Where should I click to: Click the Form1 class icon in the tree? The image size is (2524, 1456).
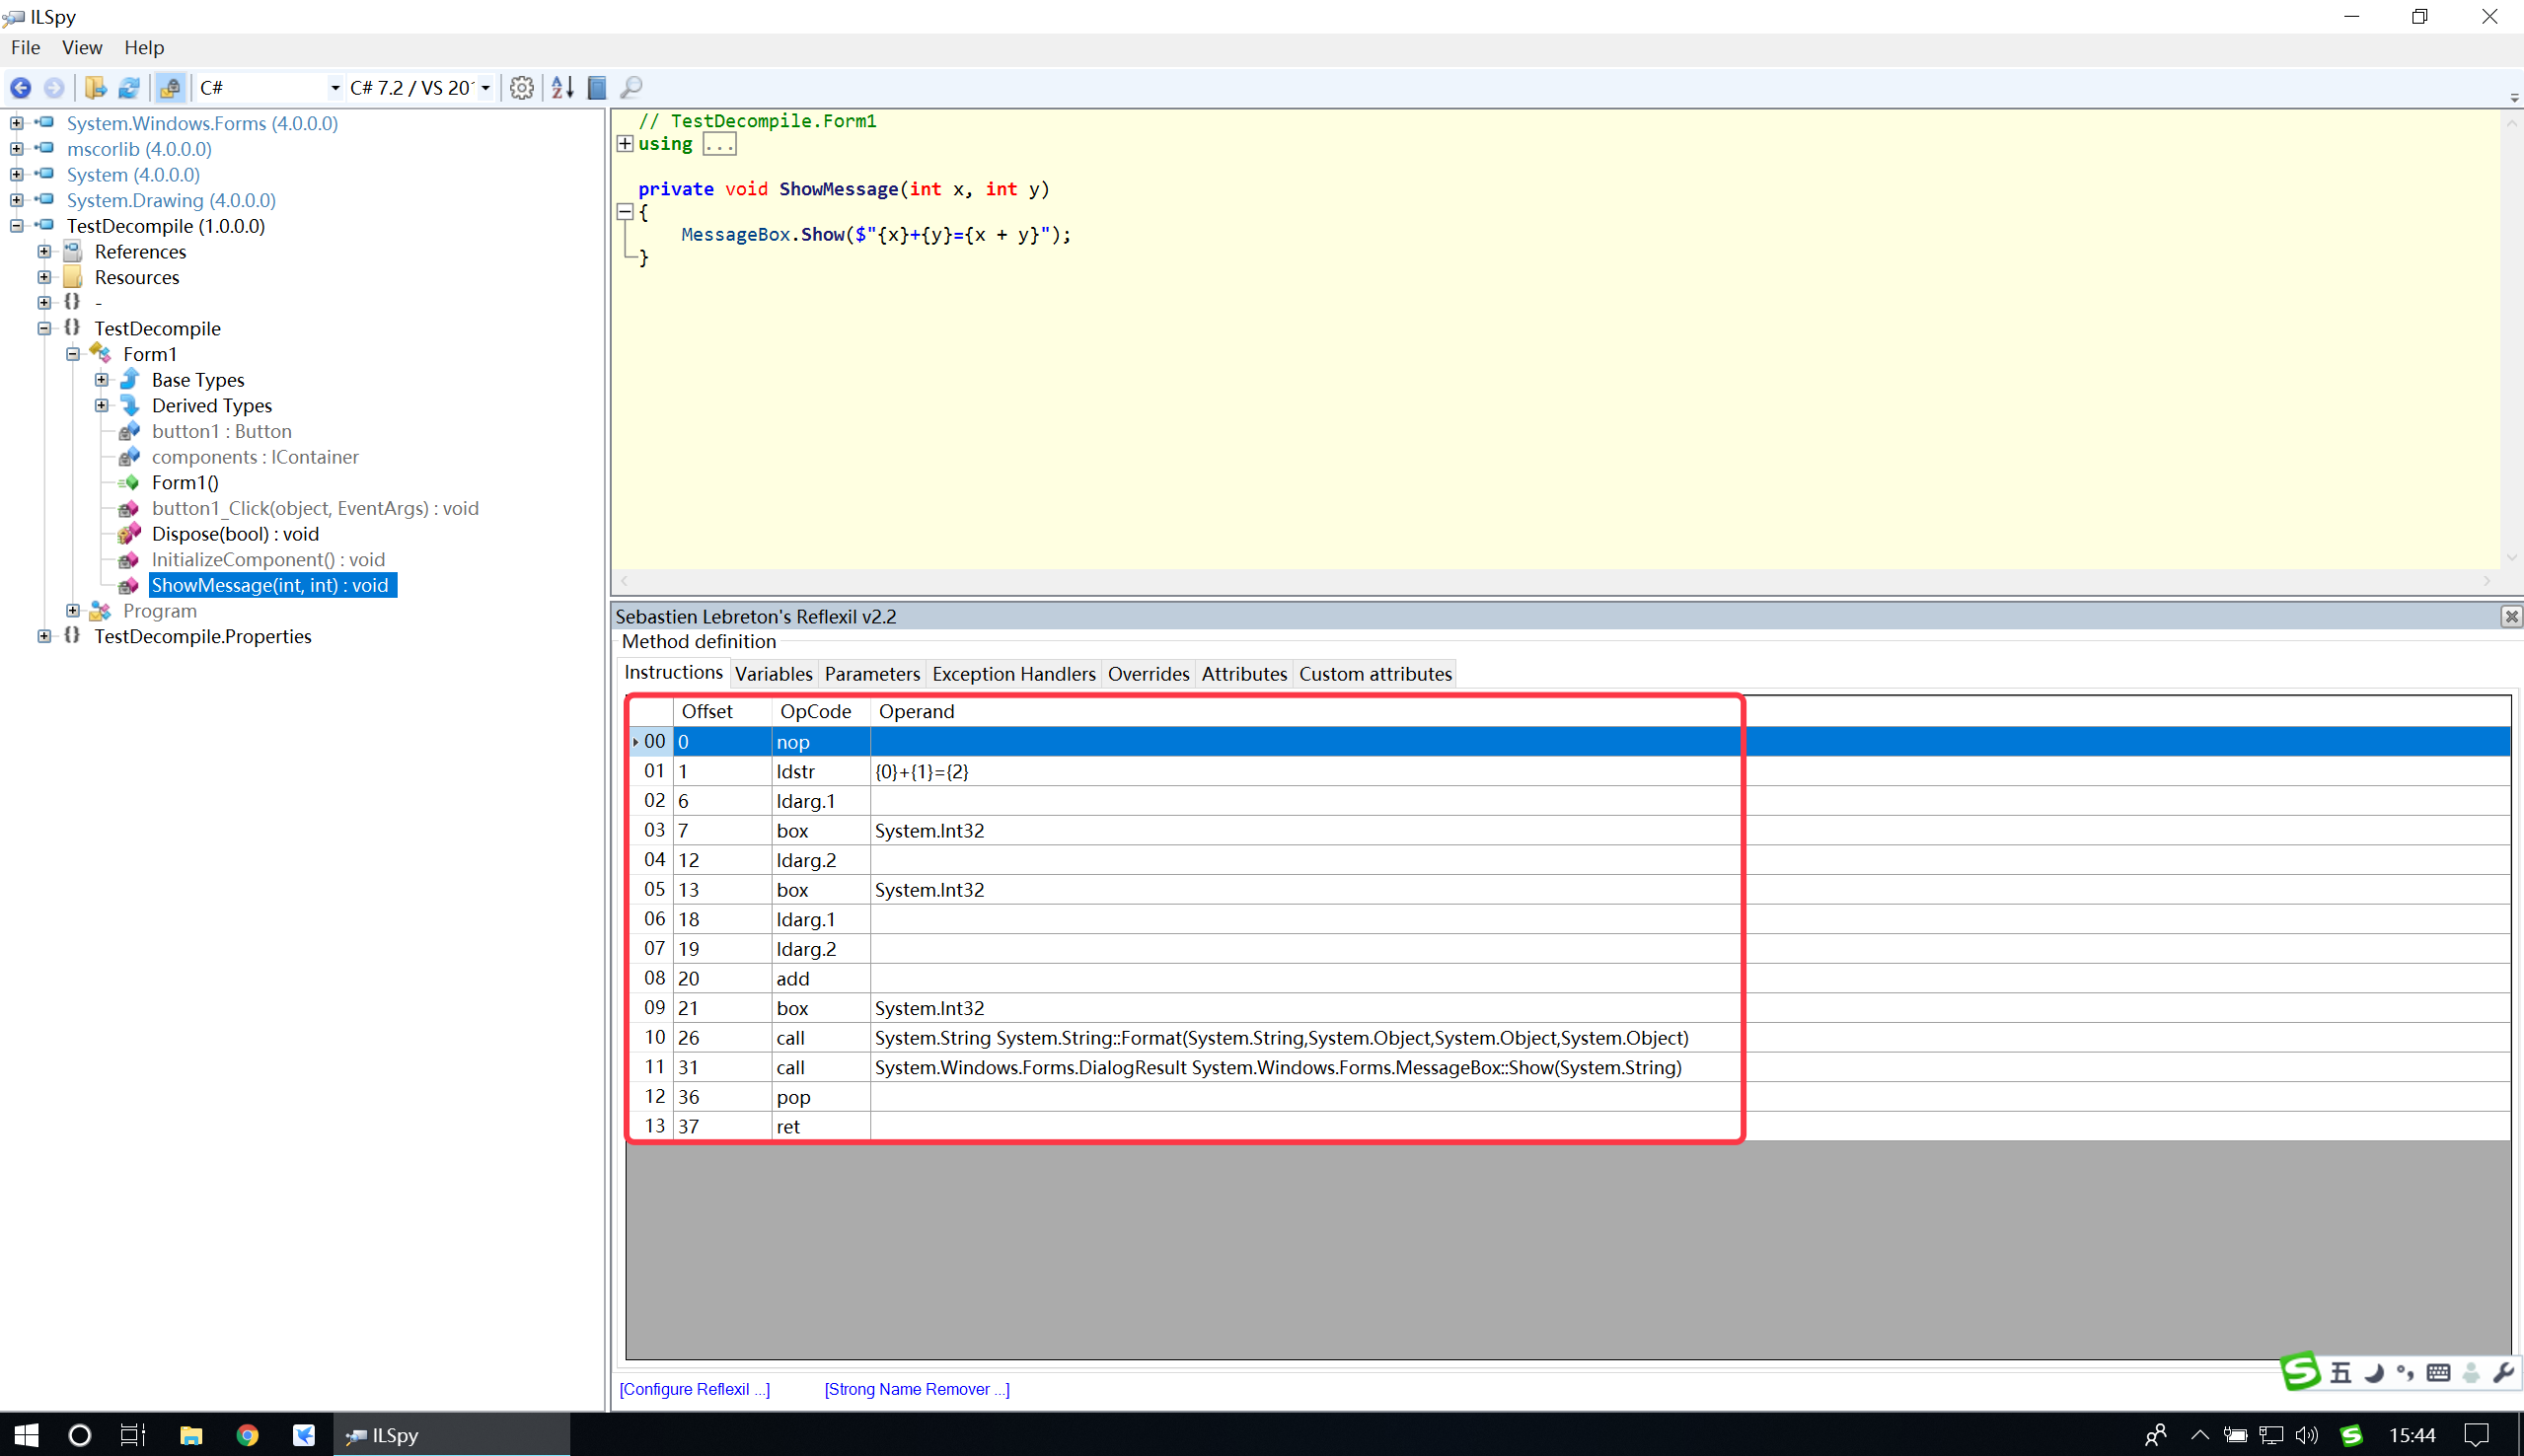[101, 354]
